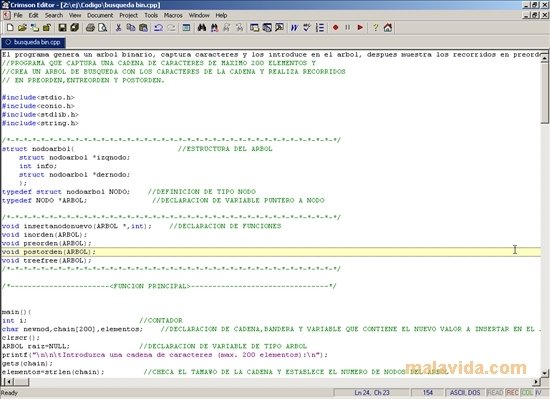Open the Edit menu
This screenshot has height=399, width=550.
click(33, 15)
